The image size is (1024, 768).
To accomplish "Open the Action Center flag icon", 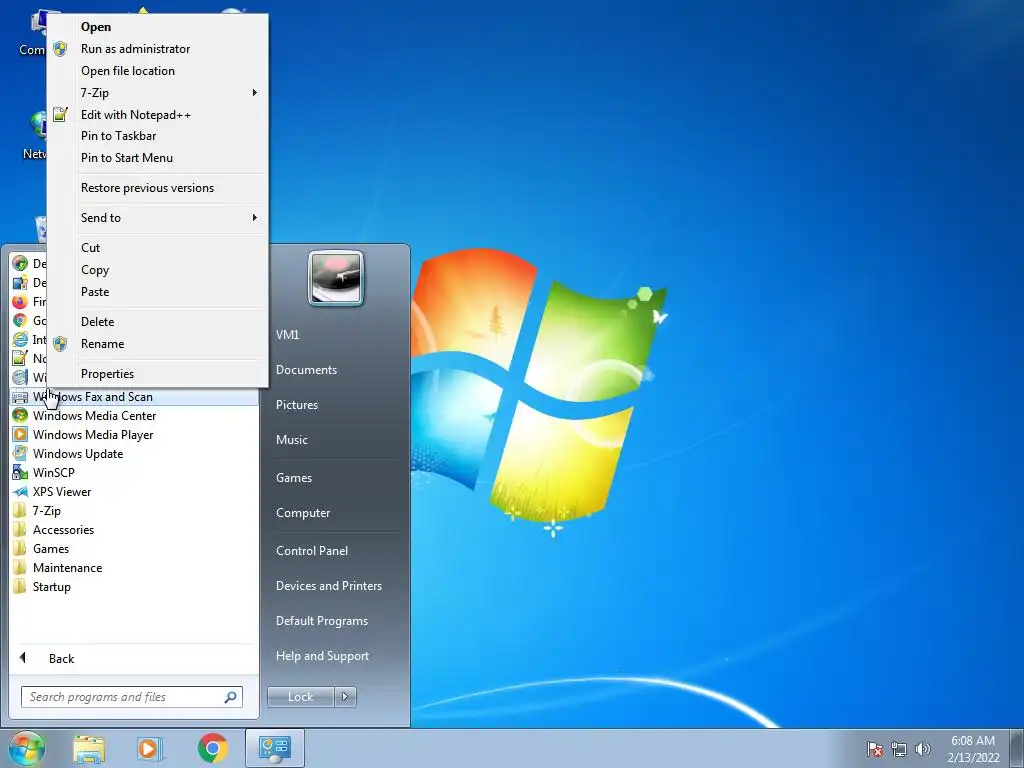I will pyautogui.click(x=875, y=749).
